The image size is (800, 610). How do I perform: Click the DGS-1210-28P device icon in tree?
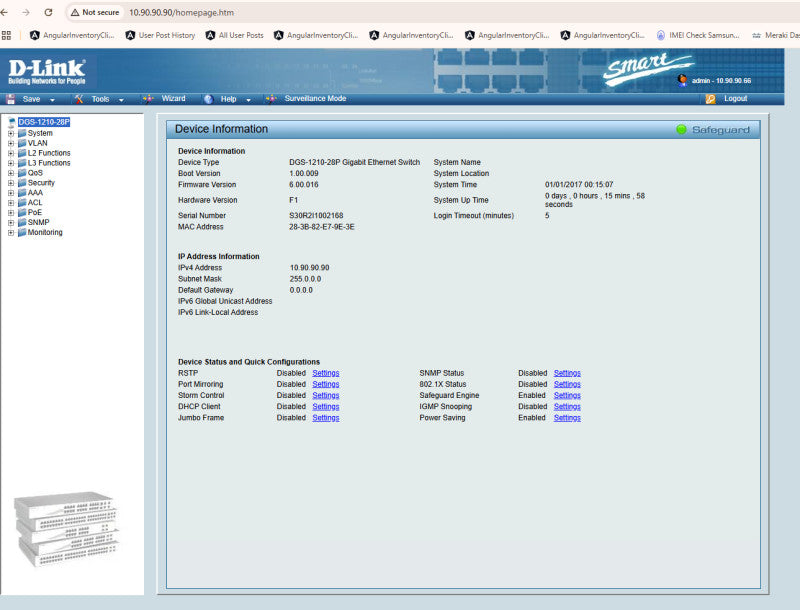pos(12,122)
